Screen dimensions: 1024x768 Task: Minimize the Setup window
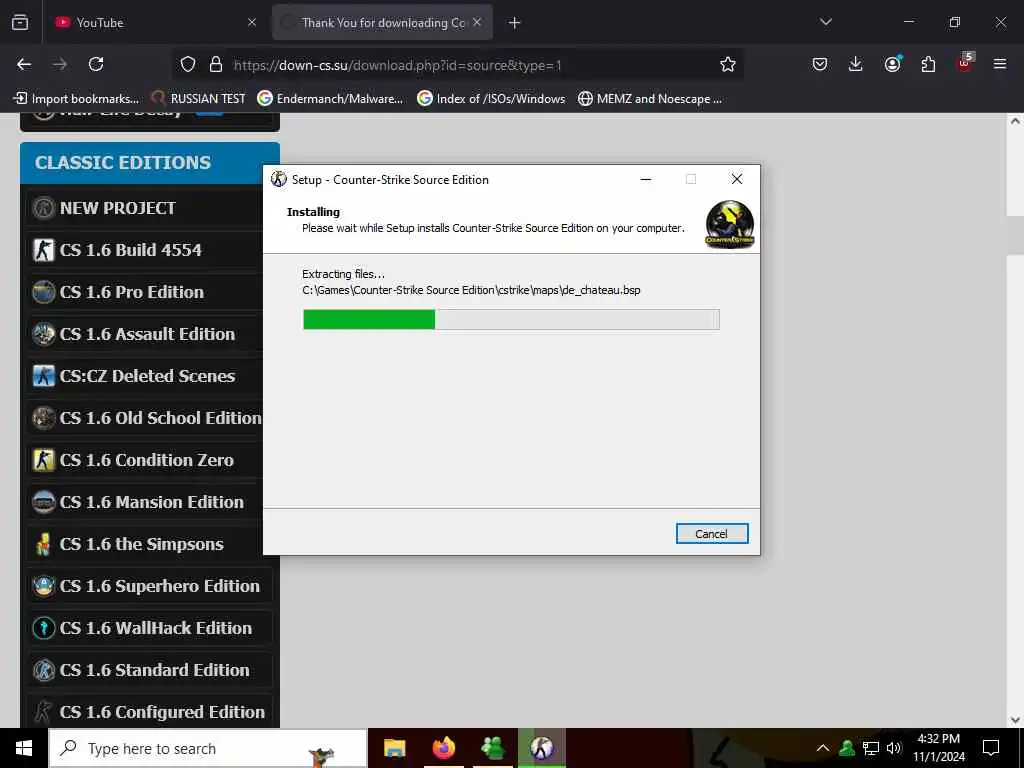pos(646,179)
